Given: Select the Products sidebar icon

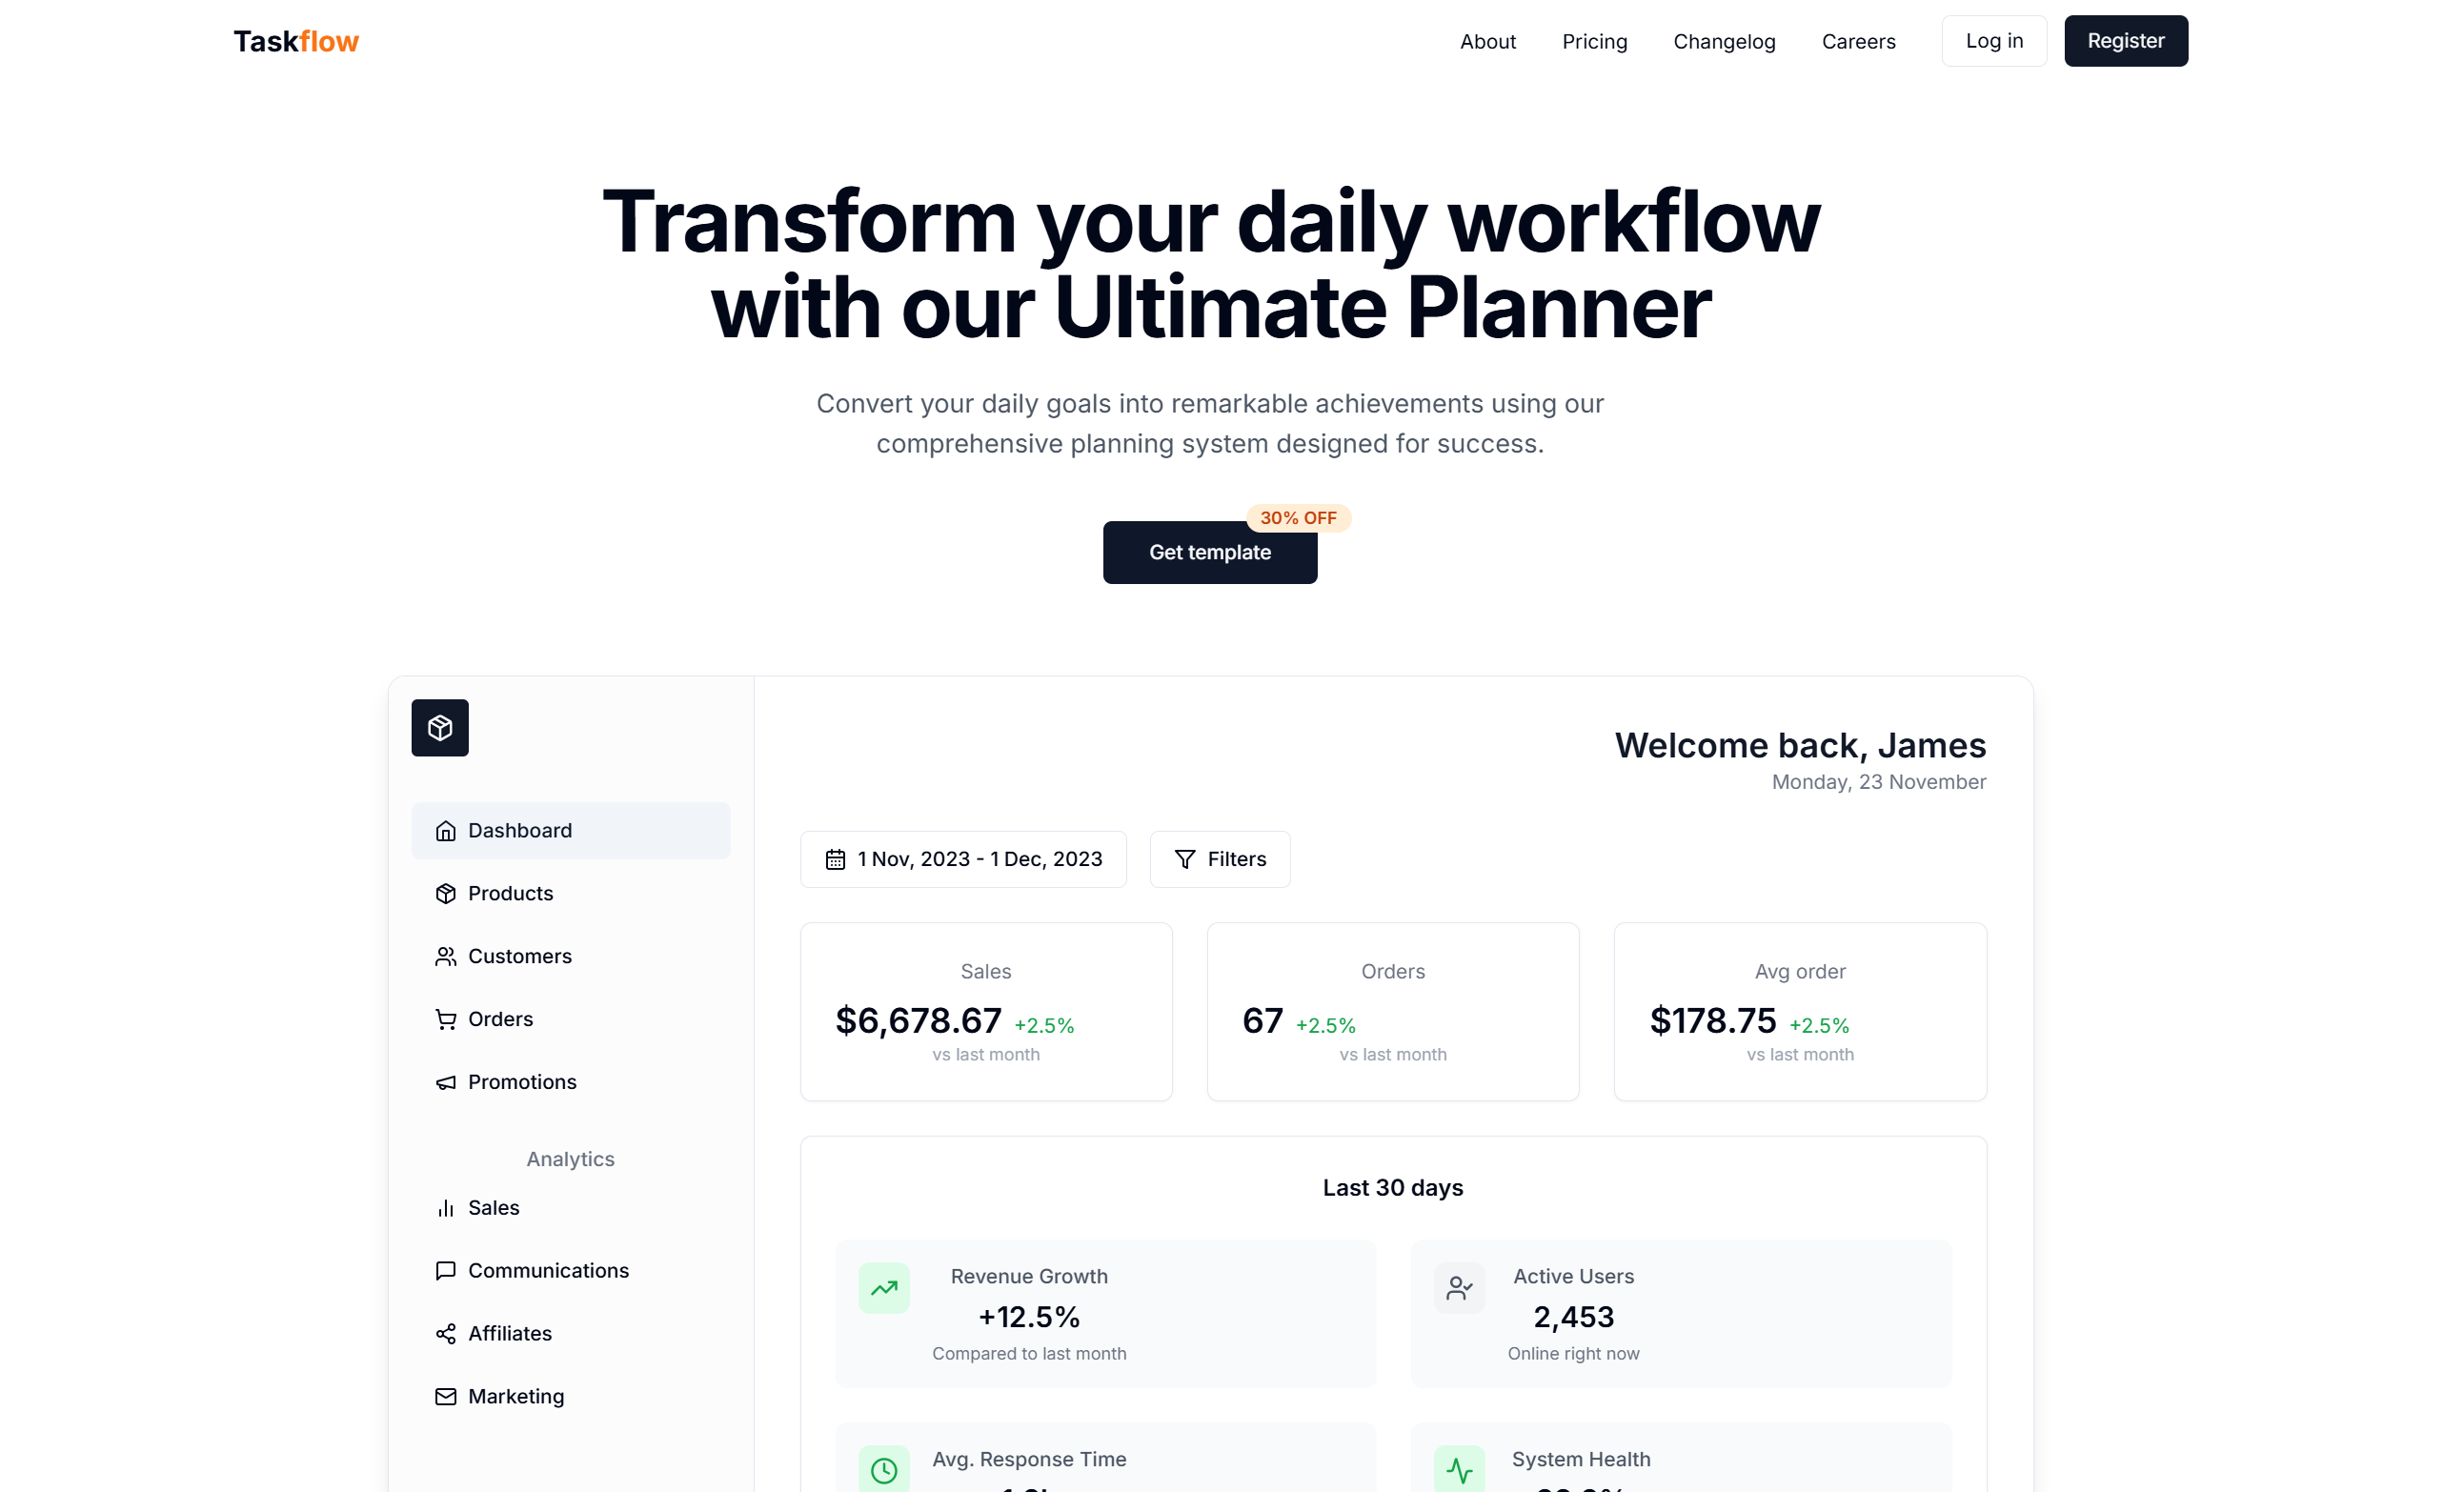Looking at the screenshot, I should point(445,892).
